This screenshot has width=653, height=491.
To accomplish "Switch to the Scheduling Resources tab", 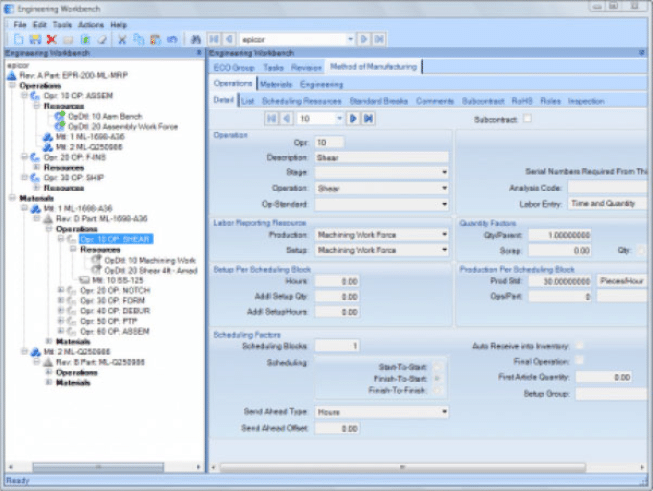I will (302, 101).
